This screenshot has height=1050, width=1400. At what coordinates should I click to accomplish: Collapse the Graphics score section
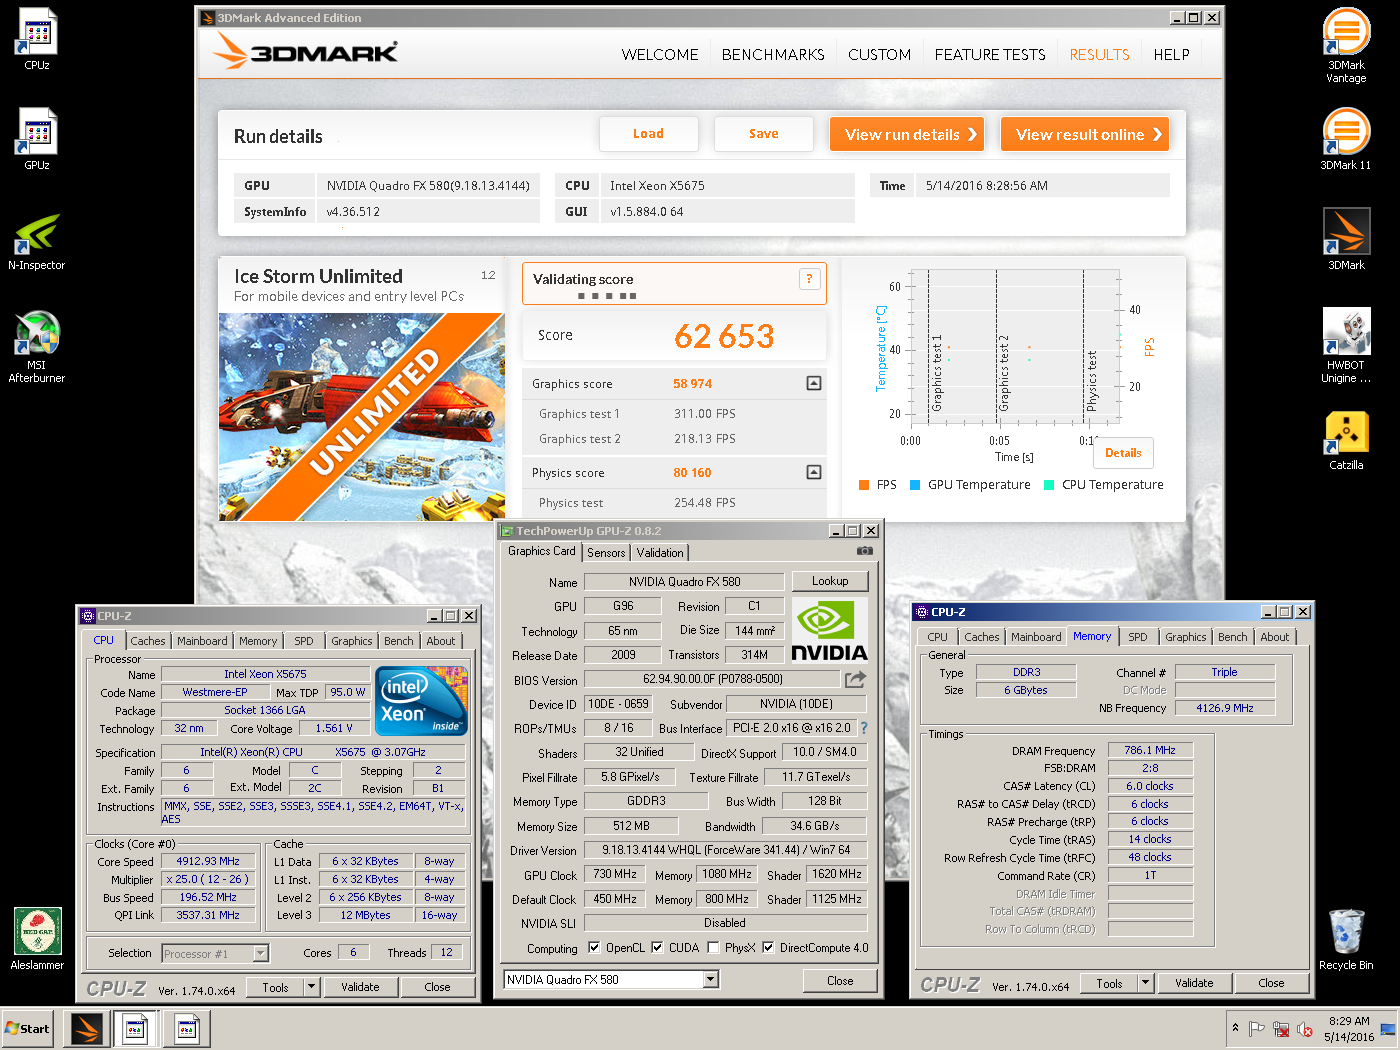(x=814, y=383)
